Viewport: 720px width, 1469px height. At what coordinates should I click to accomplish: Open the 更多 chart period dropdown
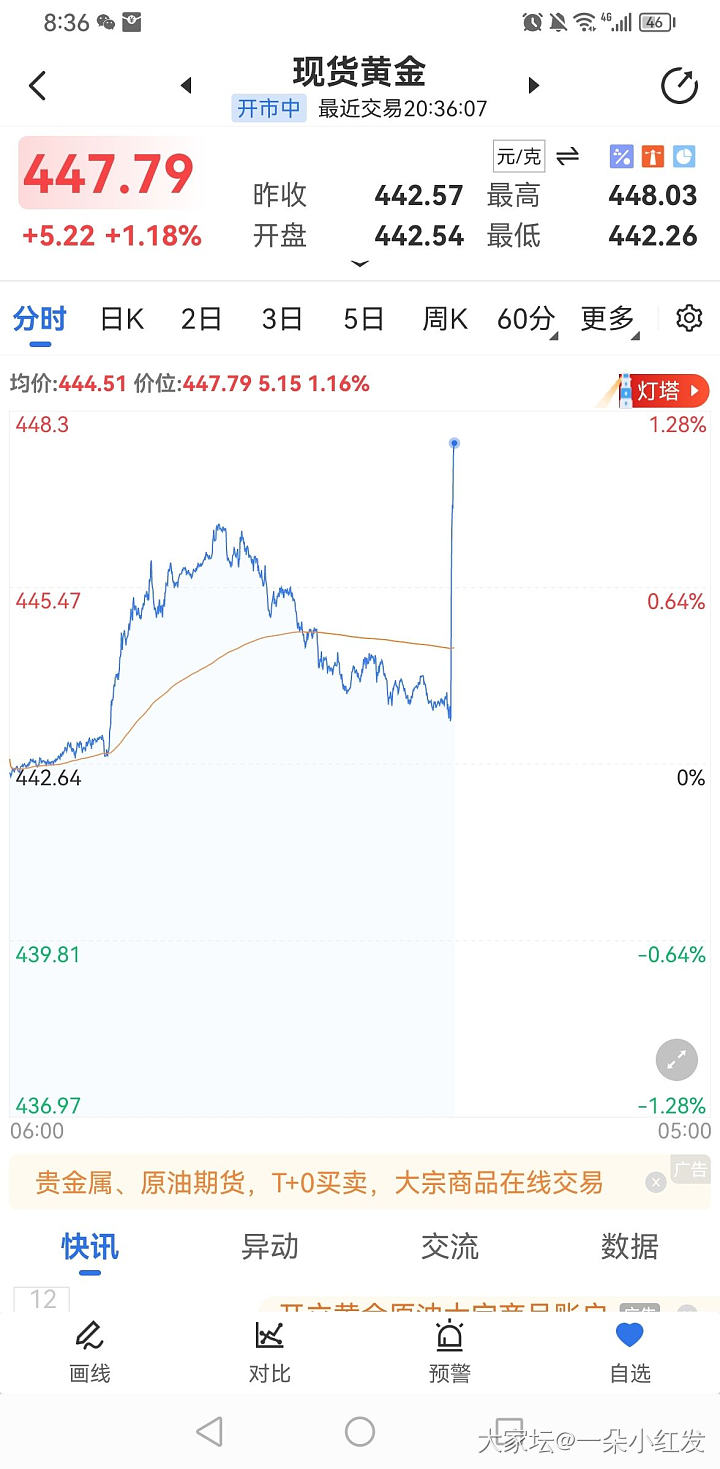point(609,319)
